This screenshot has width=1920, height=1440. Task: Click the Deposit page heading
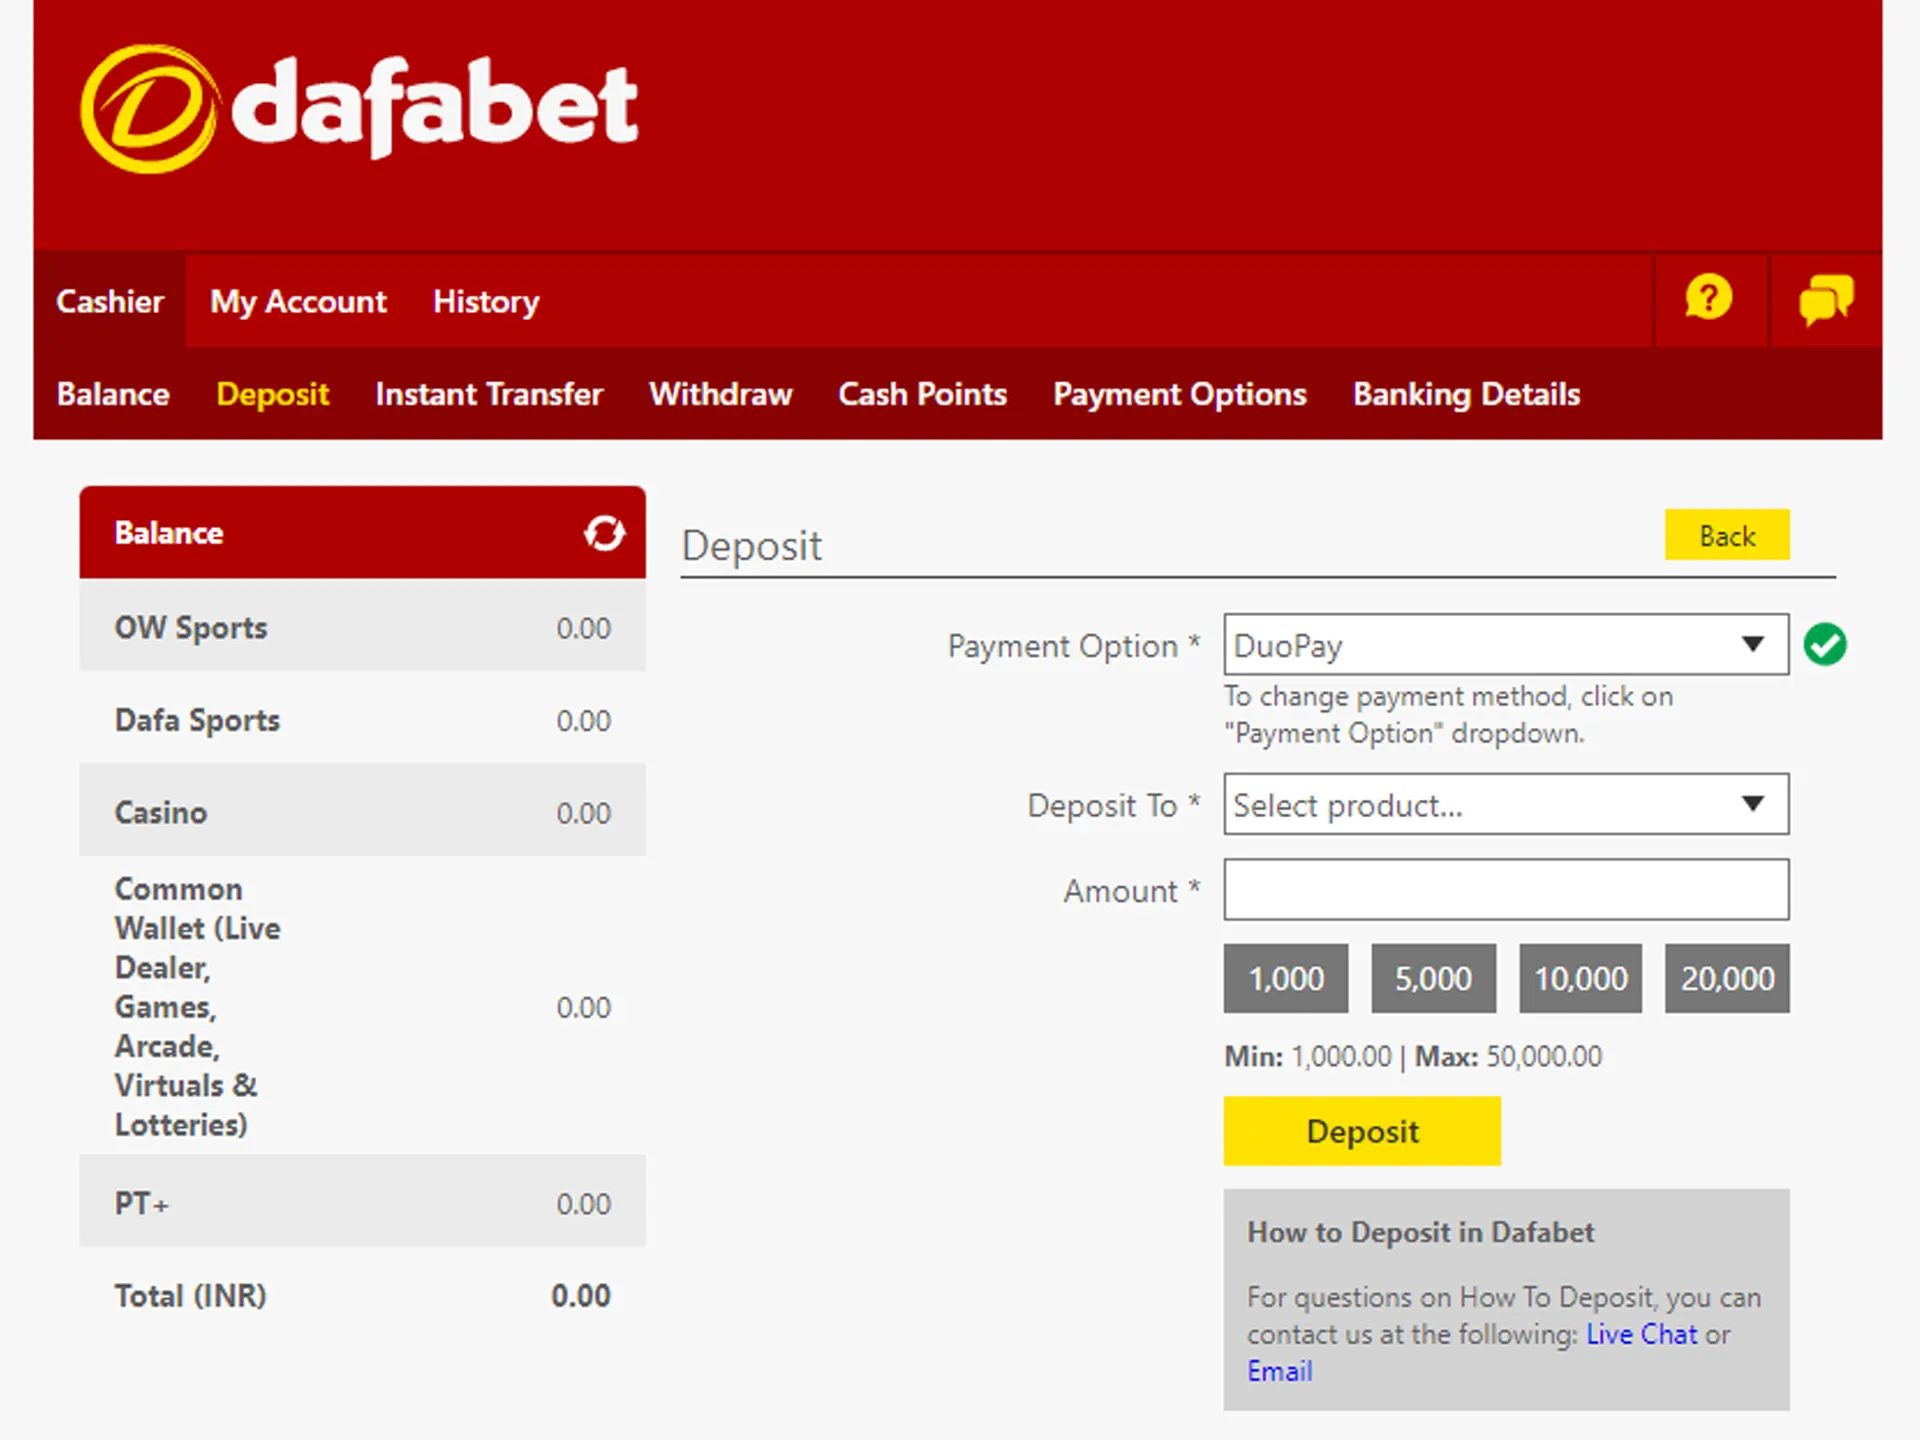[x=752, y=546]
